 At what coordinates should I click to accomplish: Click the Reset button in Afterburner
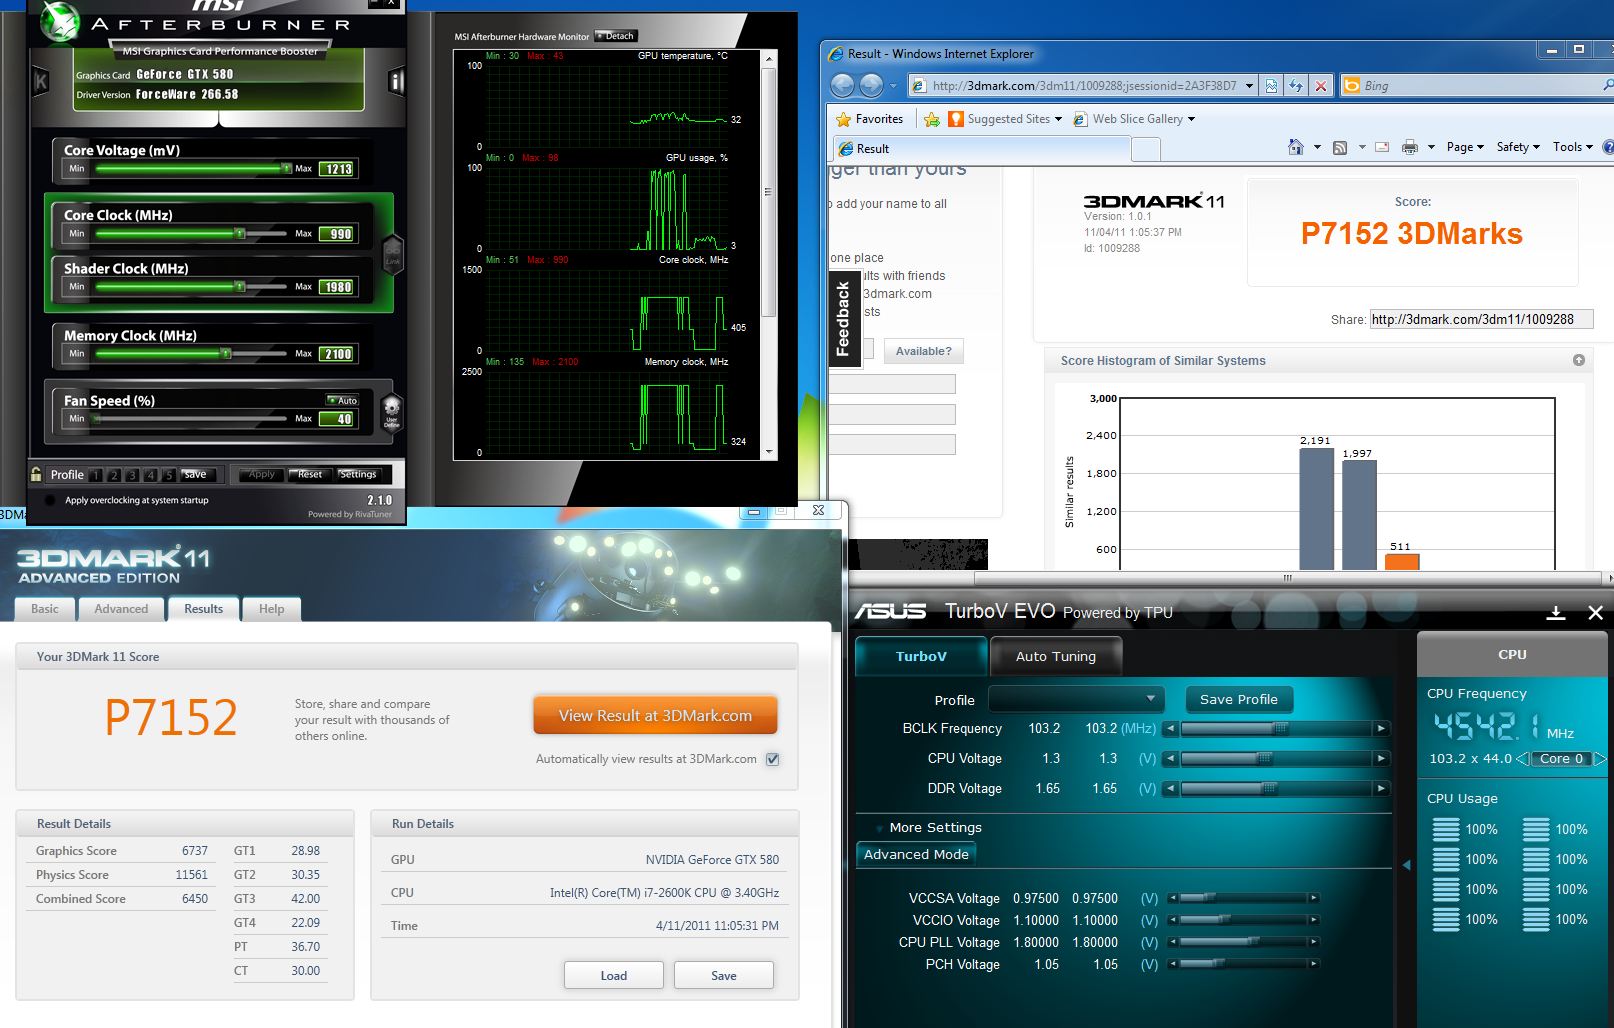pos(310,474)
